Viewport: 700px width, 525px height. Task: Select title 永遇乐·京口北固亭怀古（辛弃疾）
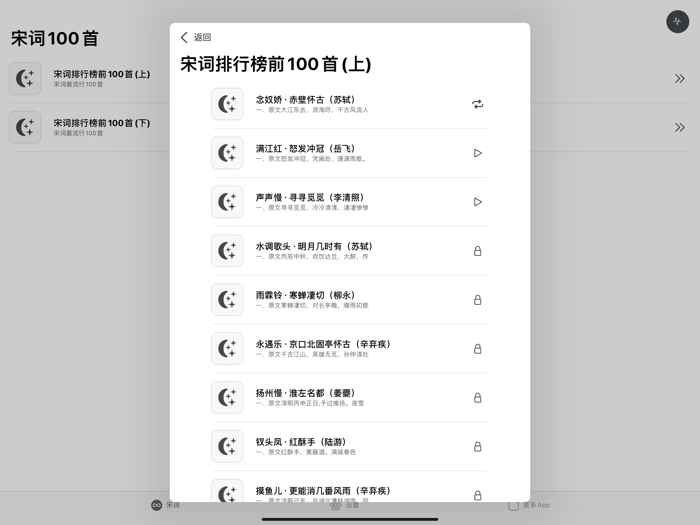[x=323, y=344]
